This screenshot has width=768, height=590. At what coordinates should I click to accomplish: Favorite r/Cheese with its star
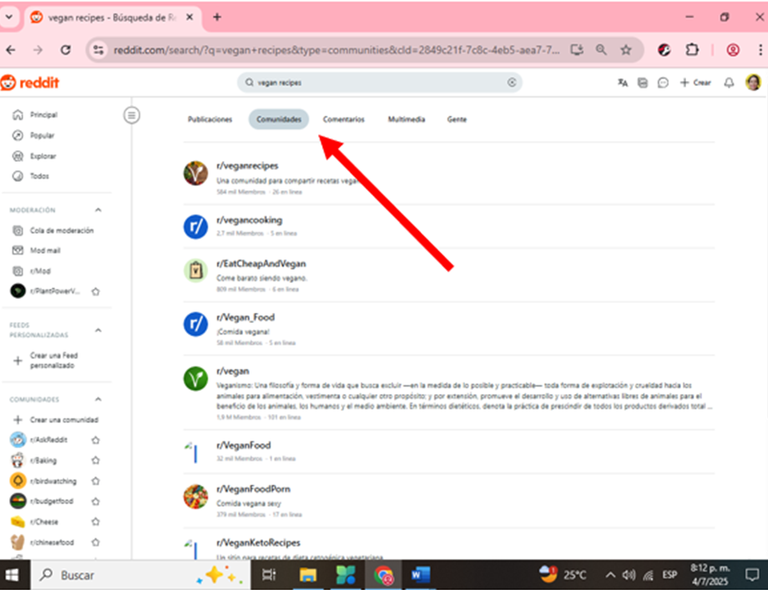point(96,521)
